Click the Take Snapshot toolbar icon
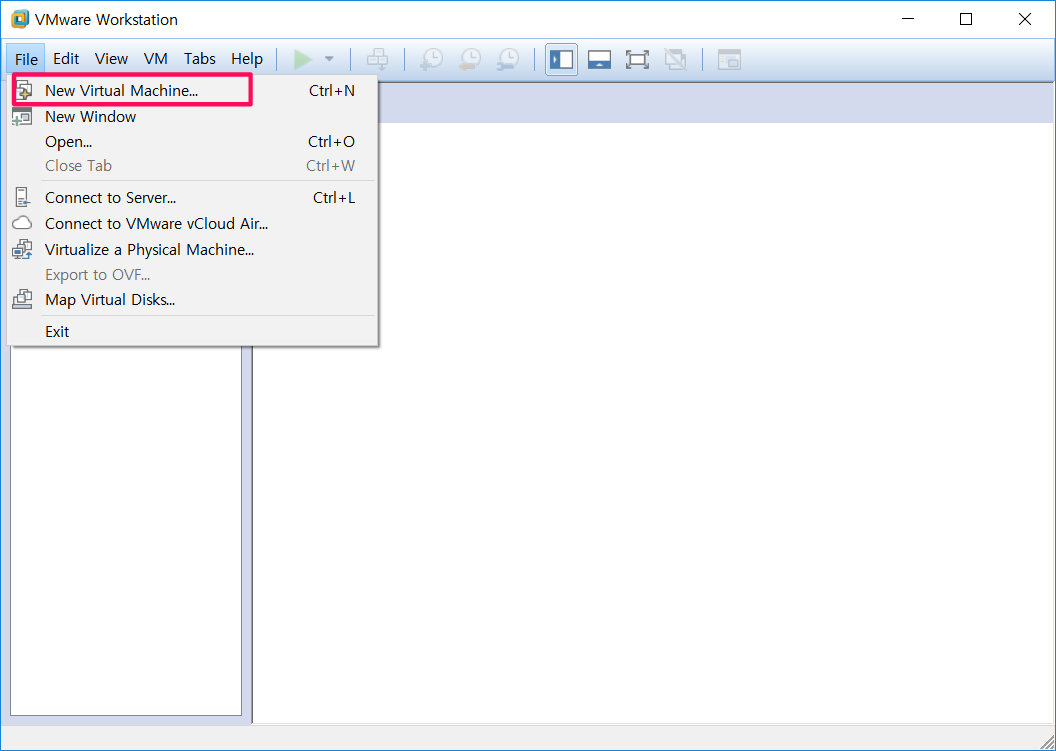Screen dimensions: 1056x751 click(x=431, y=59)
